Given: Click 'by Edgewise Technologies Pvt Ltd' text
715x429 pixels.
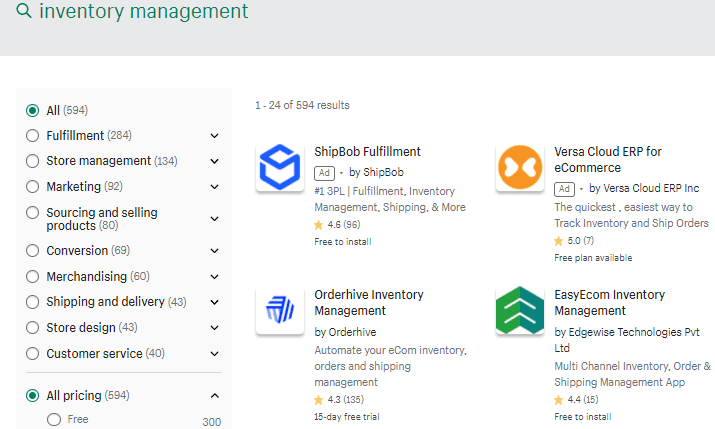Looking at the screenshot, I should pos(627,340).
